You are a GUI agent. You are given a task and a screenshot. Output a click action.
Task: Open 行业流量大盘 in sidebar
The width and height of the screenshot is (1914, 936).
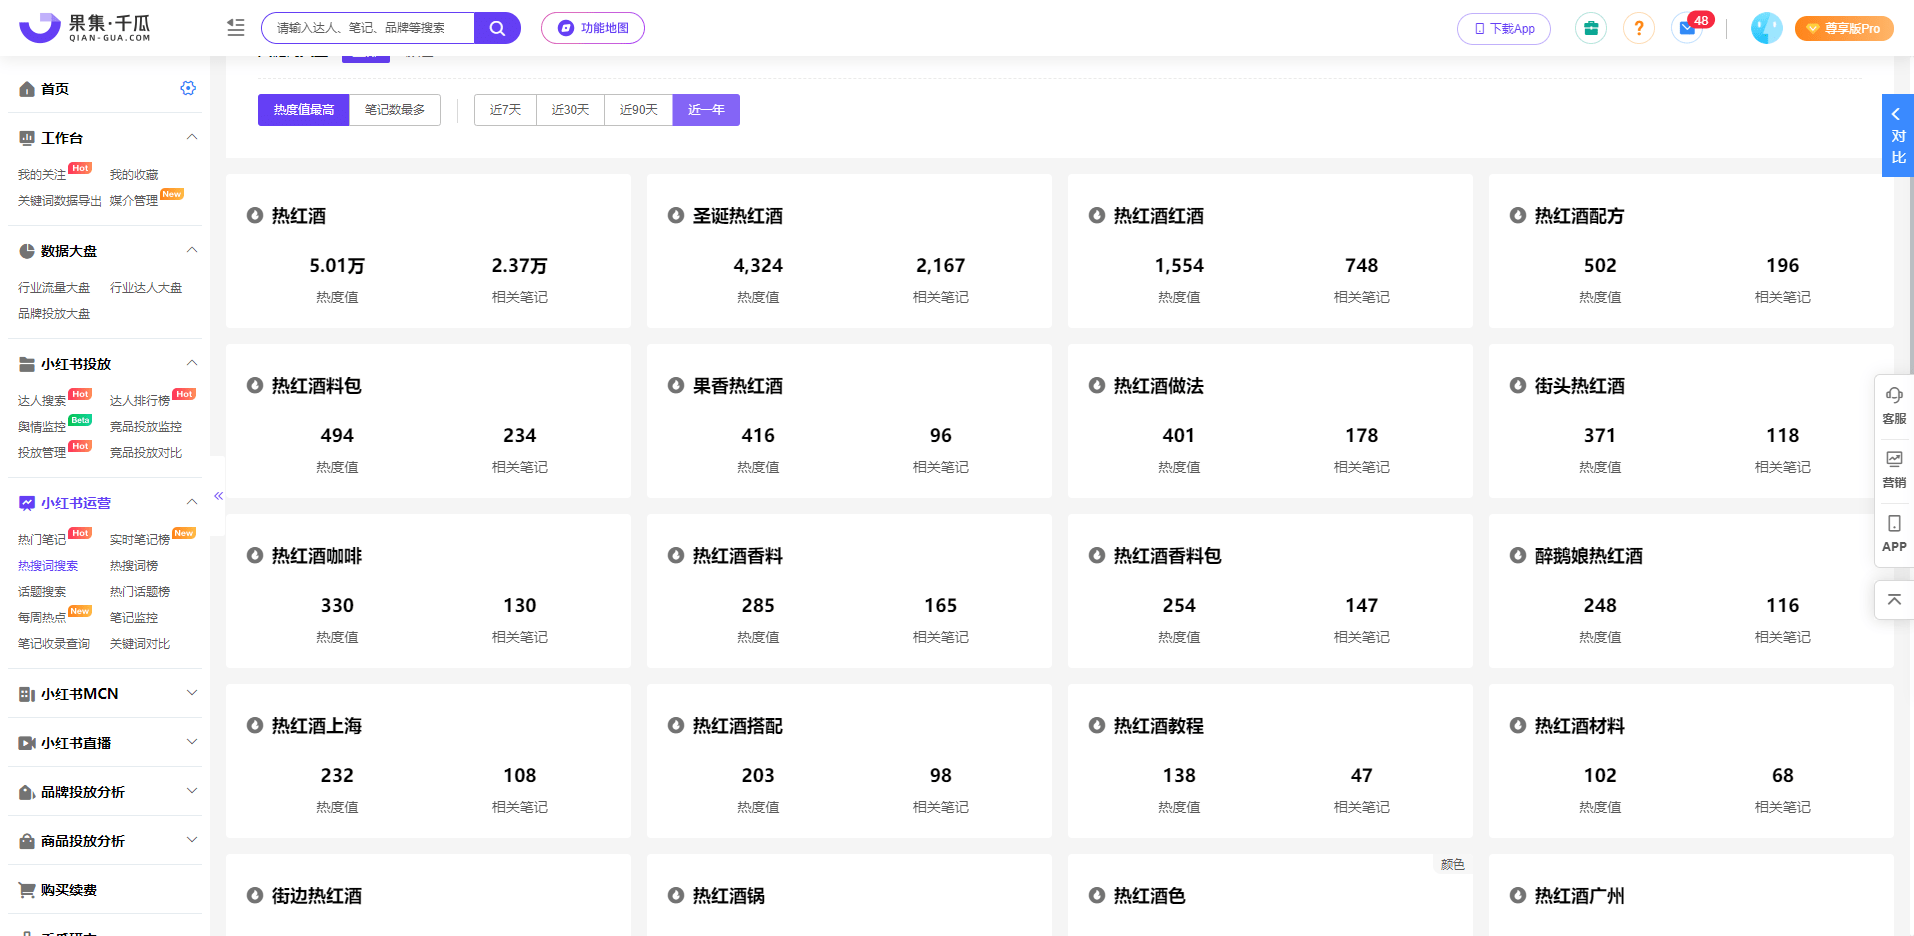54,288
